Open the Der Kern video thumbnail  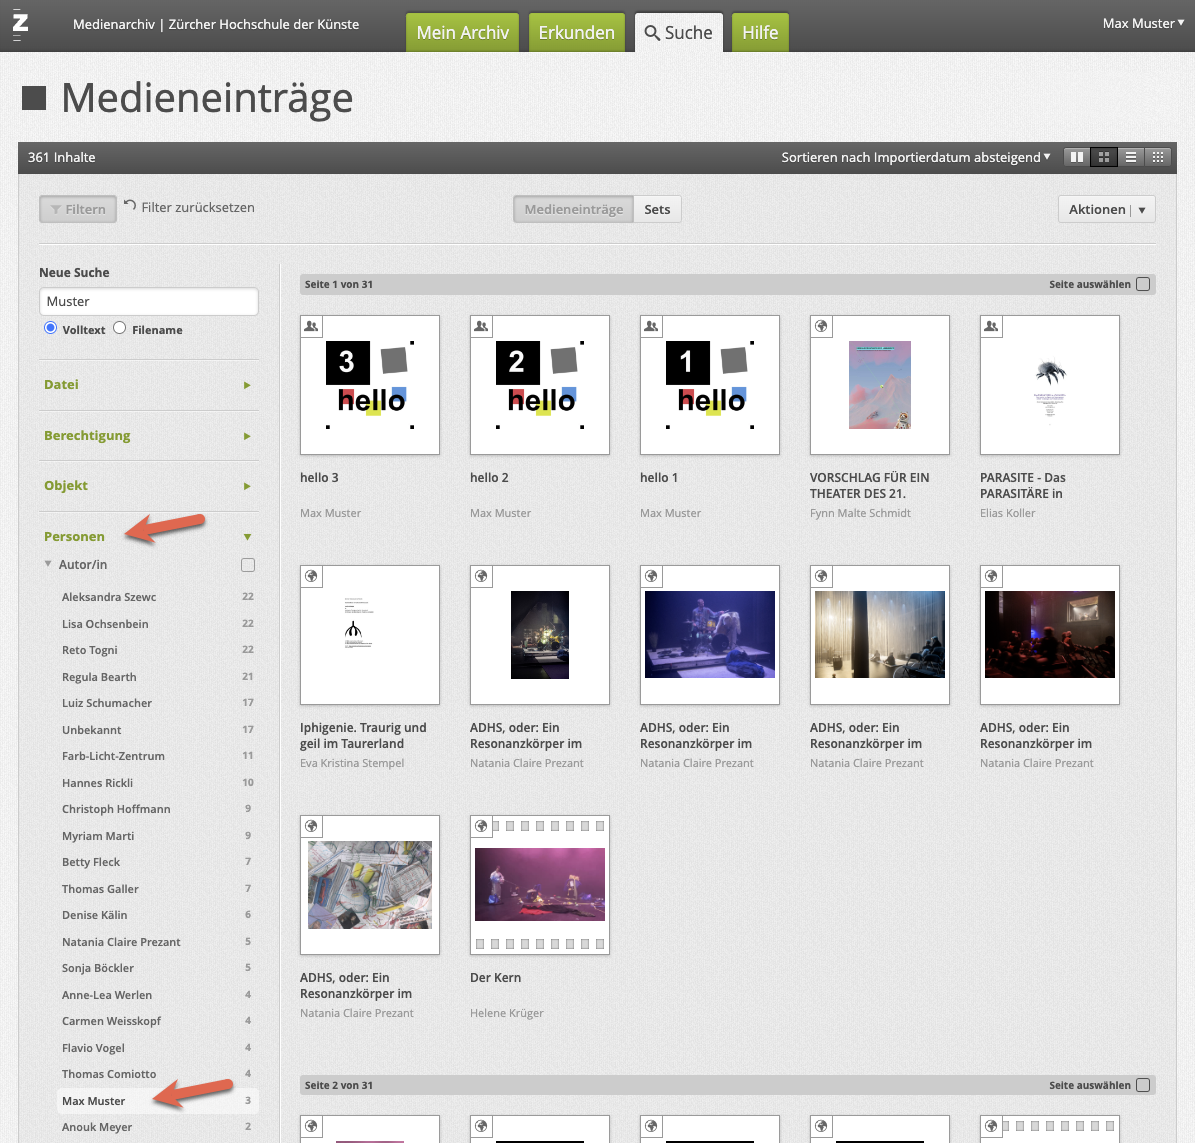(540, 885)
